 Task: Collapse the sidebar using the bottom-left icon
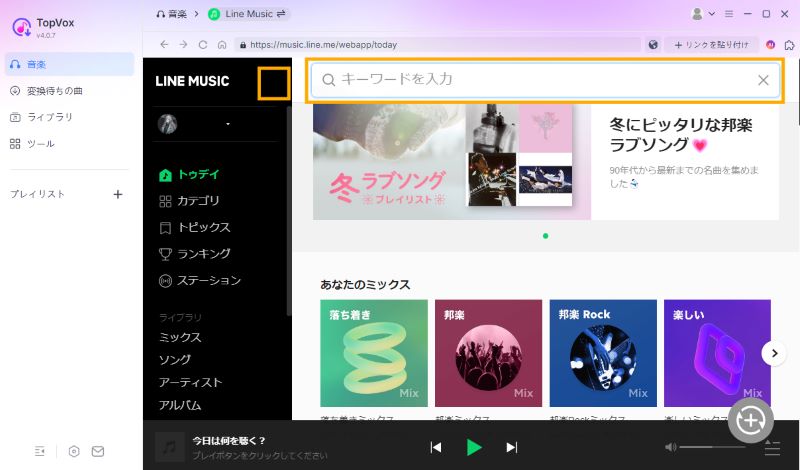[x=40, y=451]
